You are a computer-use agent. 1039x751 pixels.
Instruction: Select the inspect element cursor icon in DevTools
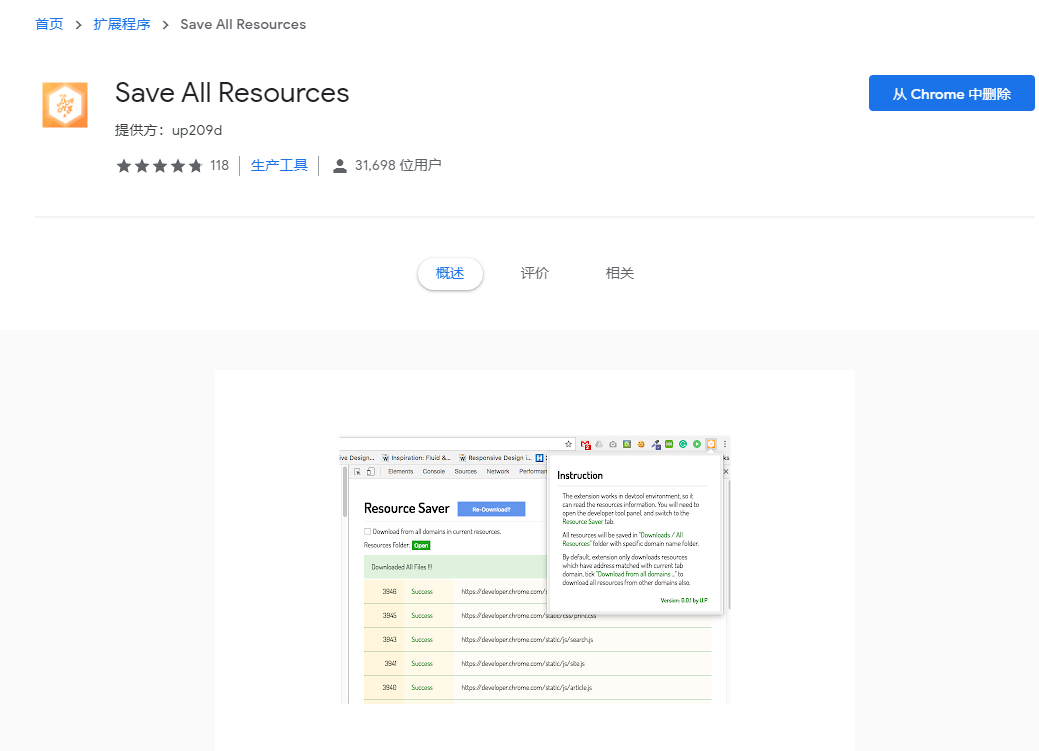[x=357, y=472]
